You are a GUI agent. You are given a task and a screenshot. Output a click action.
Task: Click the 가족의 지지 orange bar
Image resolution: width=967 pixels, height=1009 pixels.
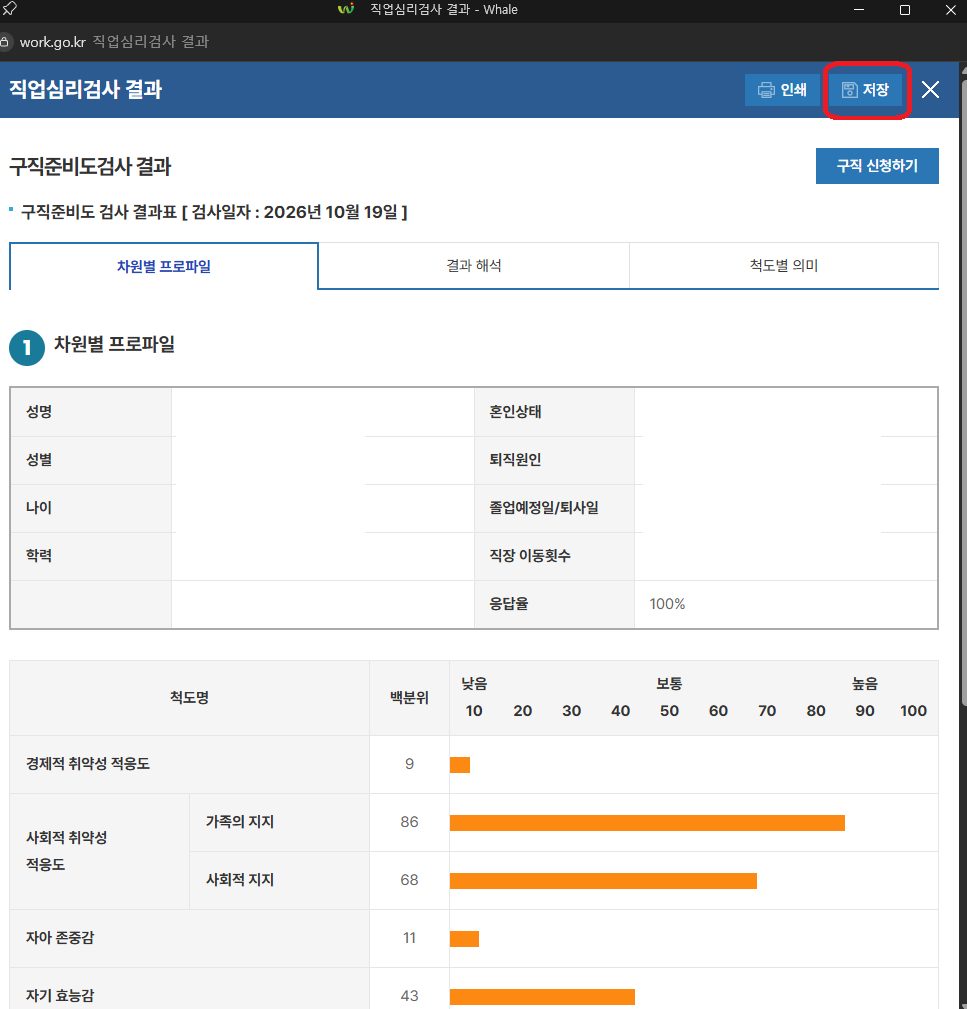647,822
